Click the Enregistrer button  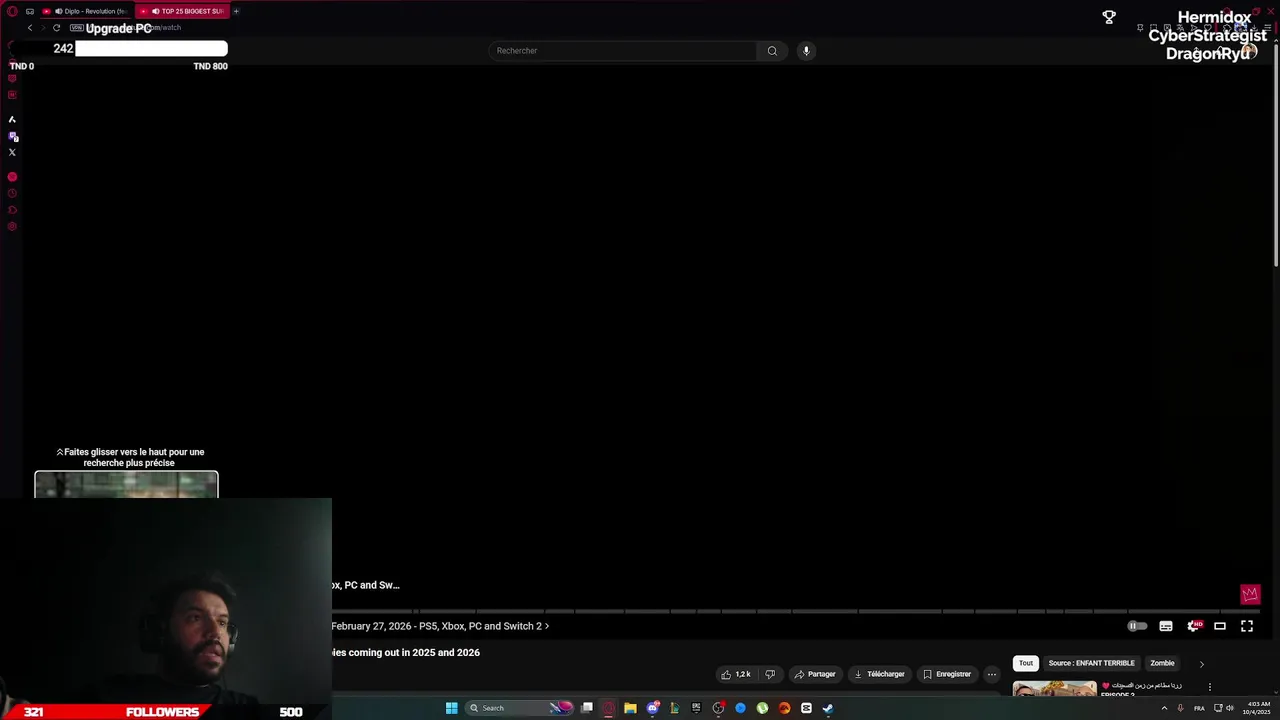[x=947, y=674]
